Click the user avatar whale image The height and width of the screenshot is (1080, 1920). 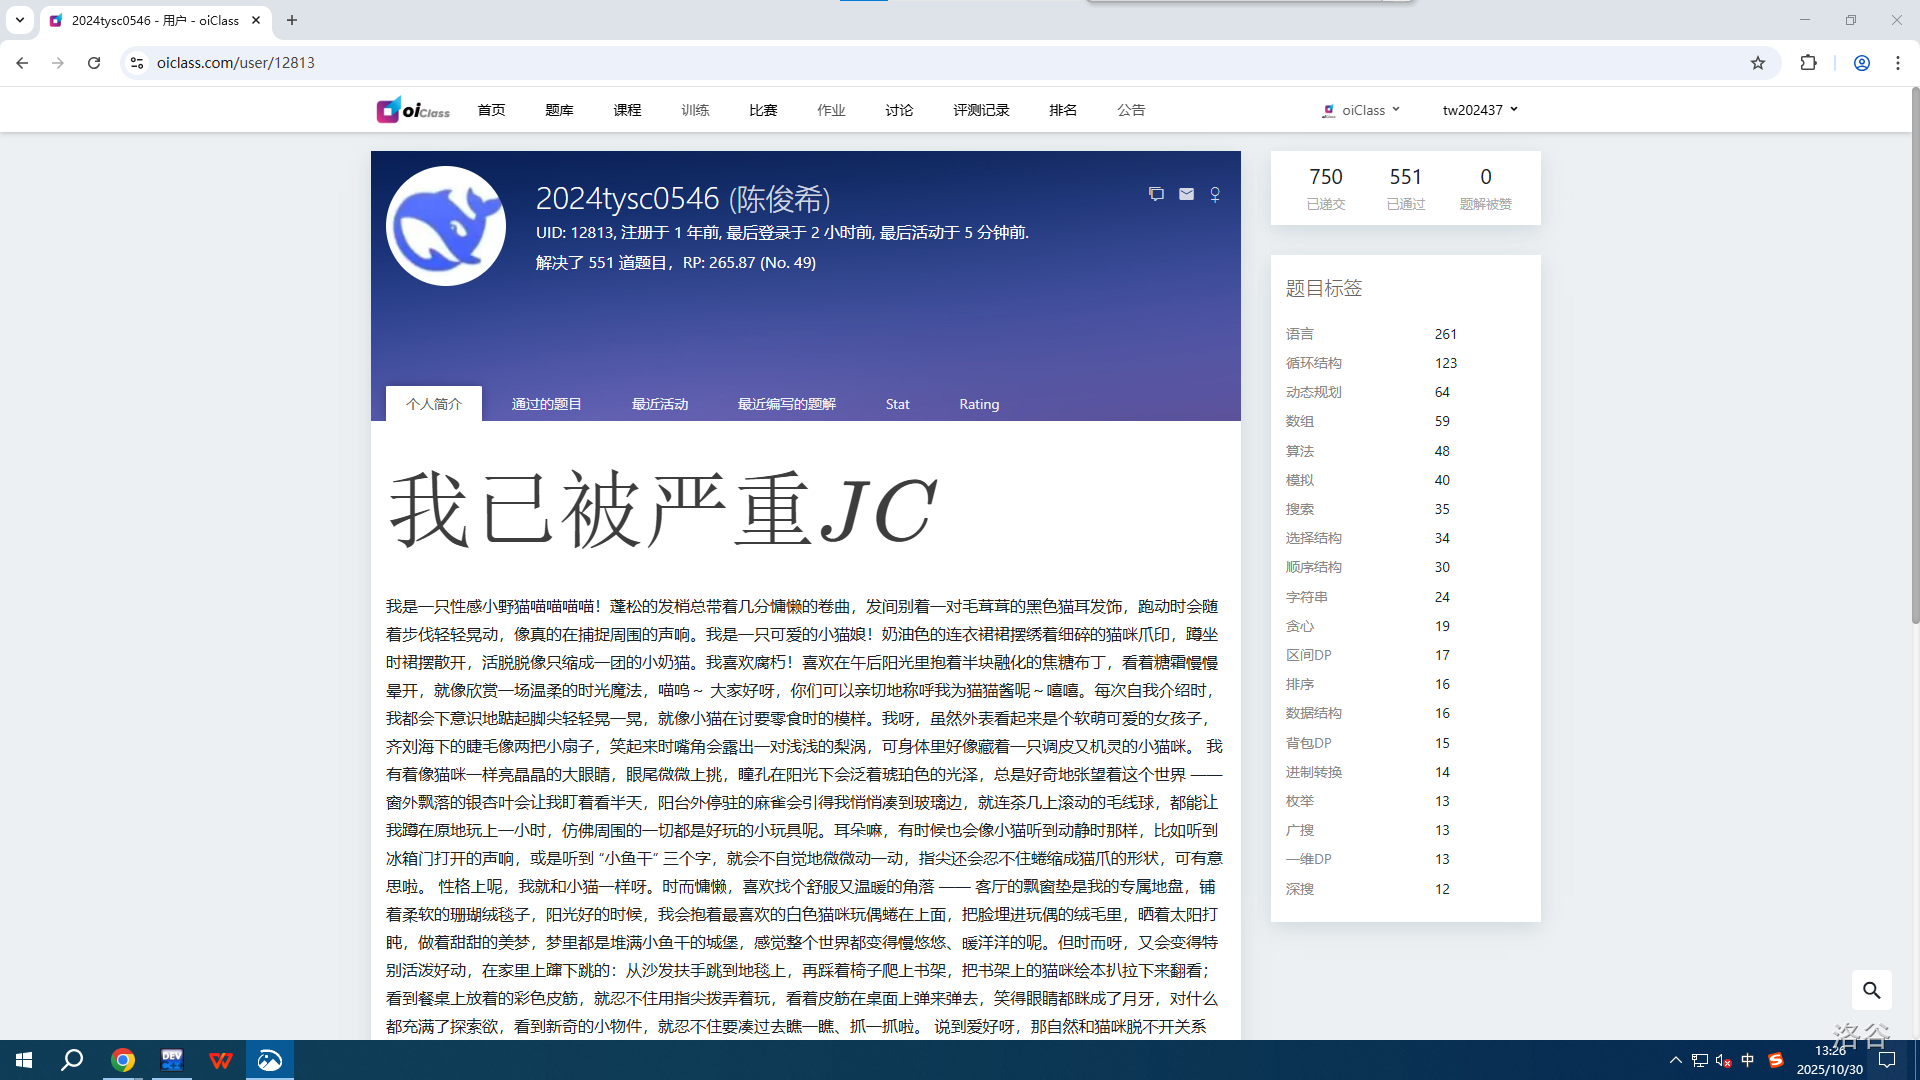[x=446, y=226]
